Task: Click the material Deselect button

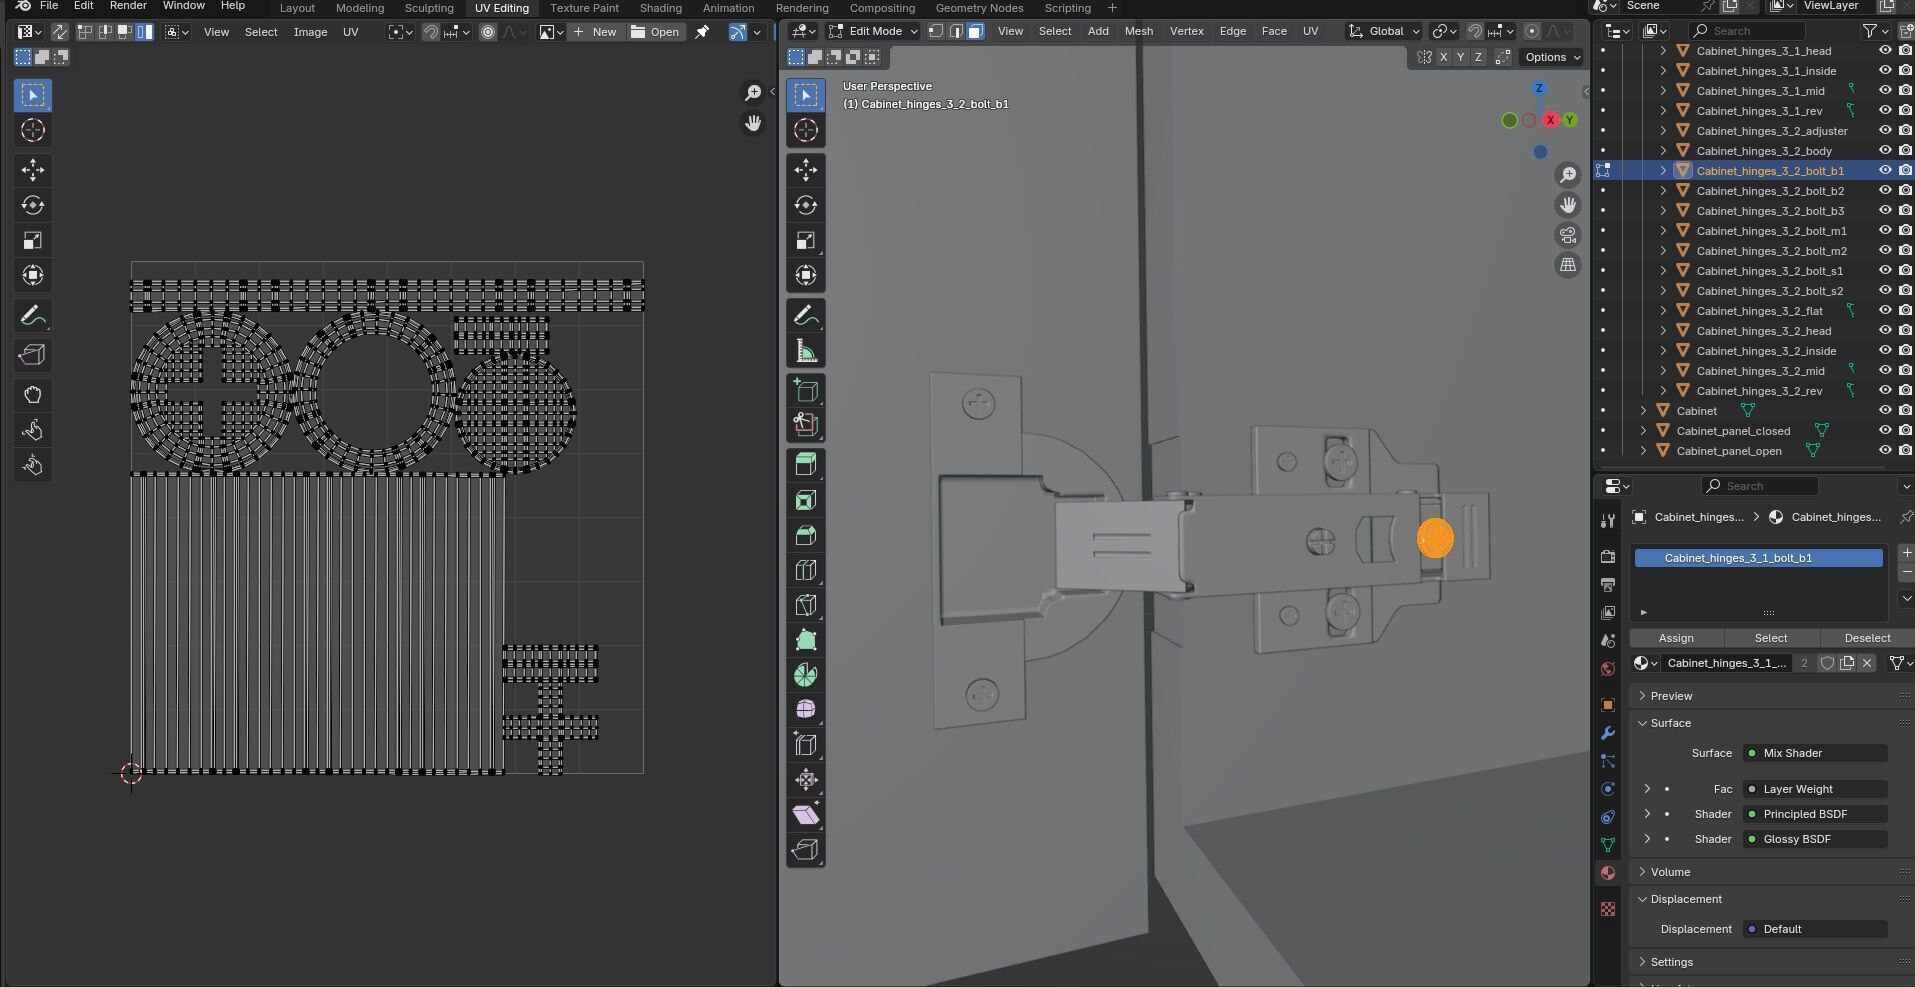Action: pos(1866,638)
